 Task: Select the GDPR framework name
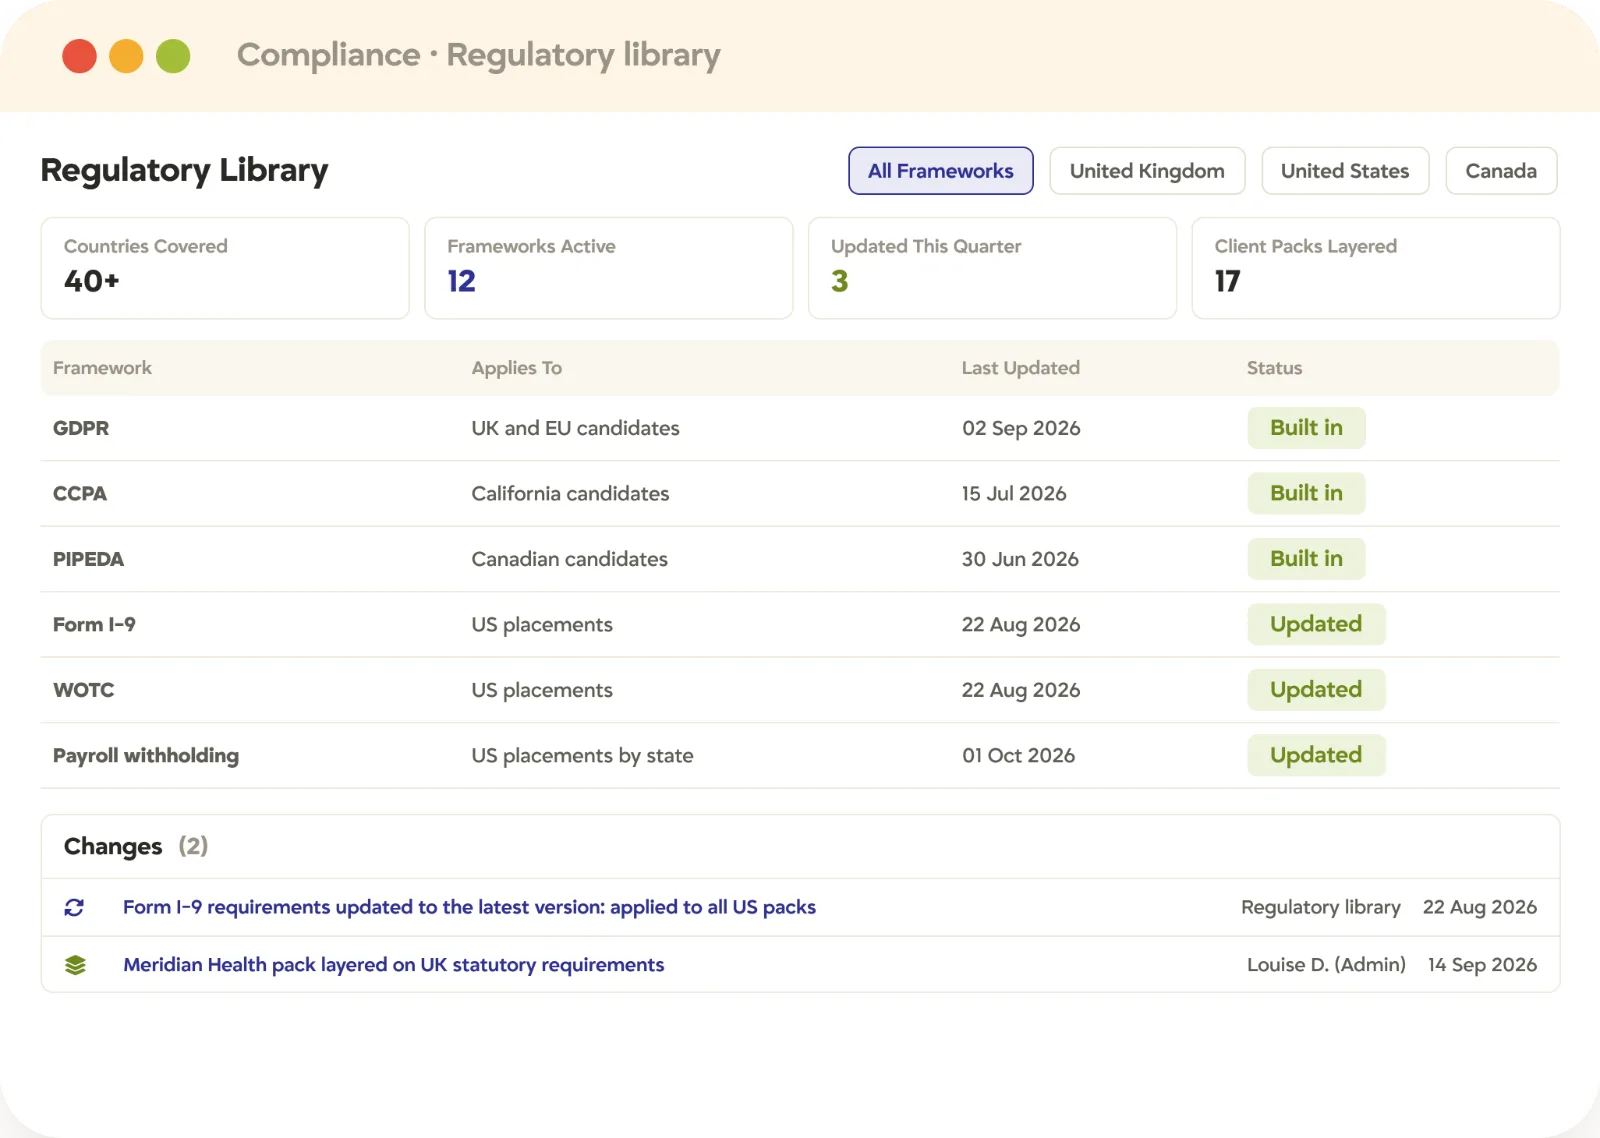[x=81, y=428]
